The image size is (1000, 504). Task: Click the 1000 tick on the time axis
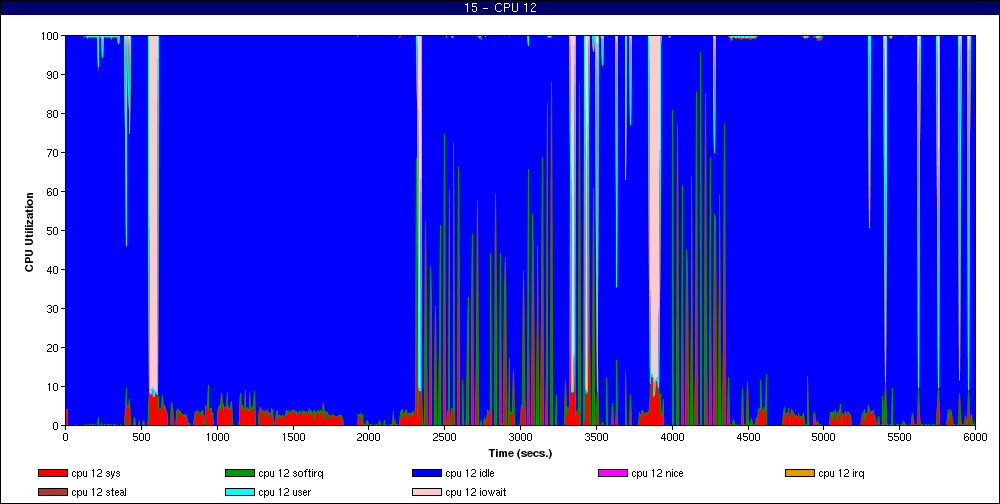217,438
